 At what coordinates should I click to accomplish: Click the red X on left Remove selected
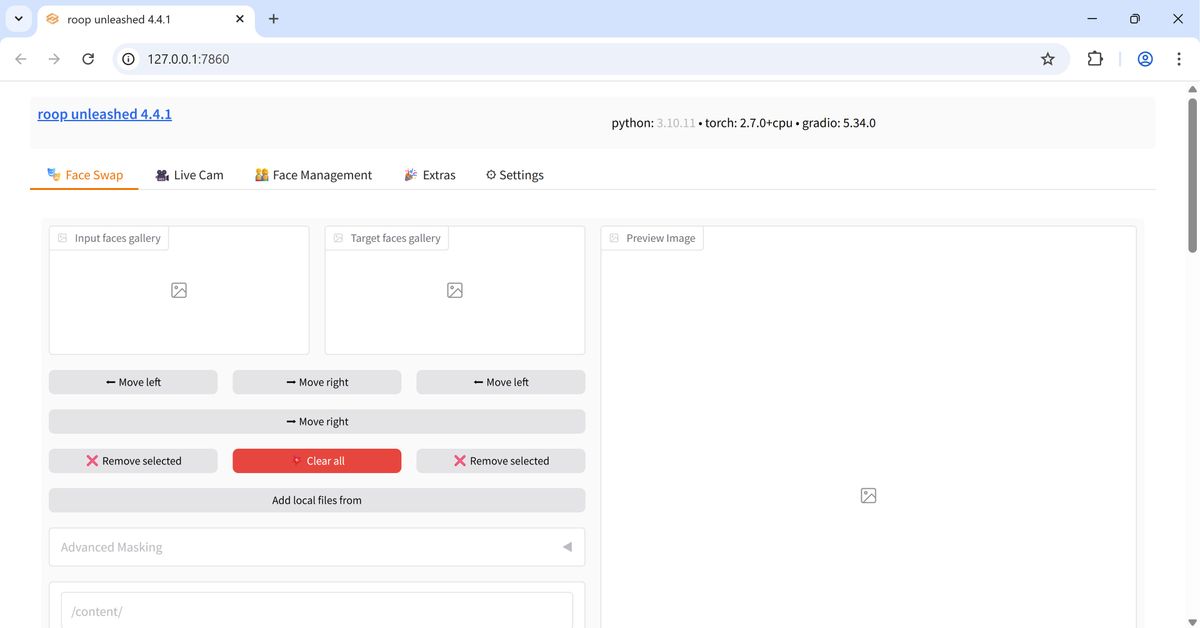(x=90, y=460)
